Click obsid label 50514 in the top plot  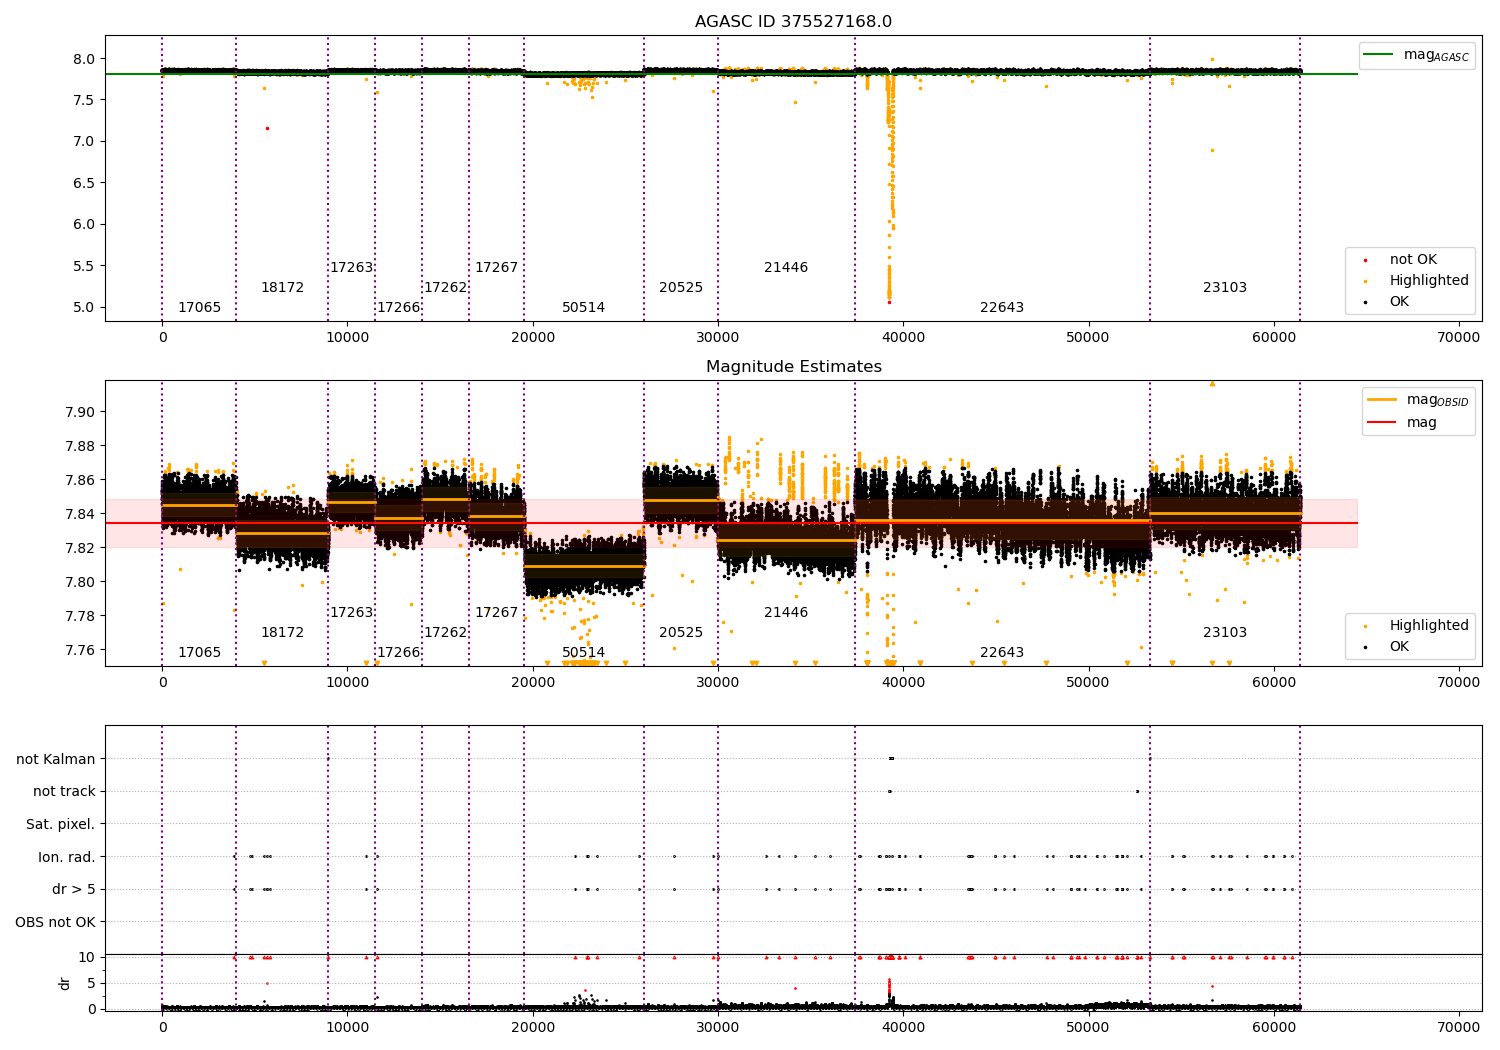pyautogui.click(x=583, y=308)
